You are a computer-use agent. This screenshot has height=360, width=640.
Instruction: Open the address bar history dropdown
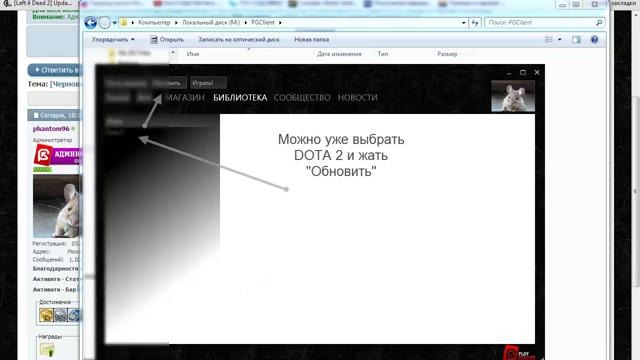pyautogui.click(x=464, y=23)
